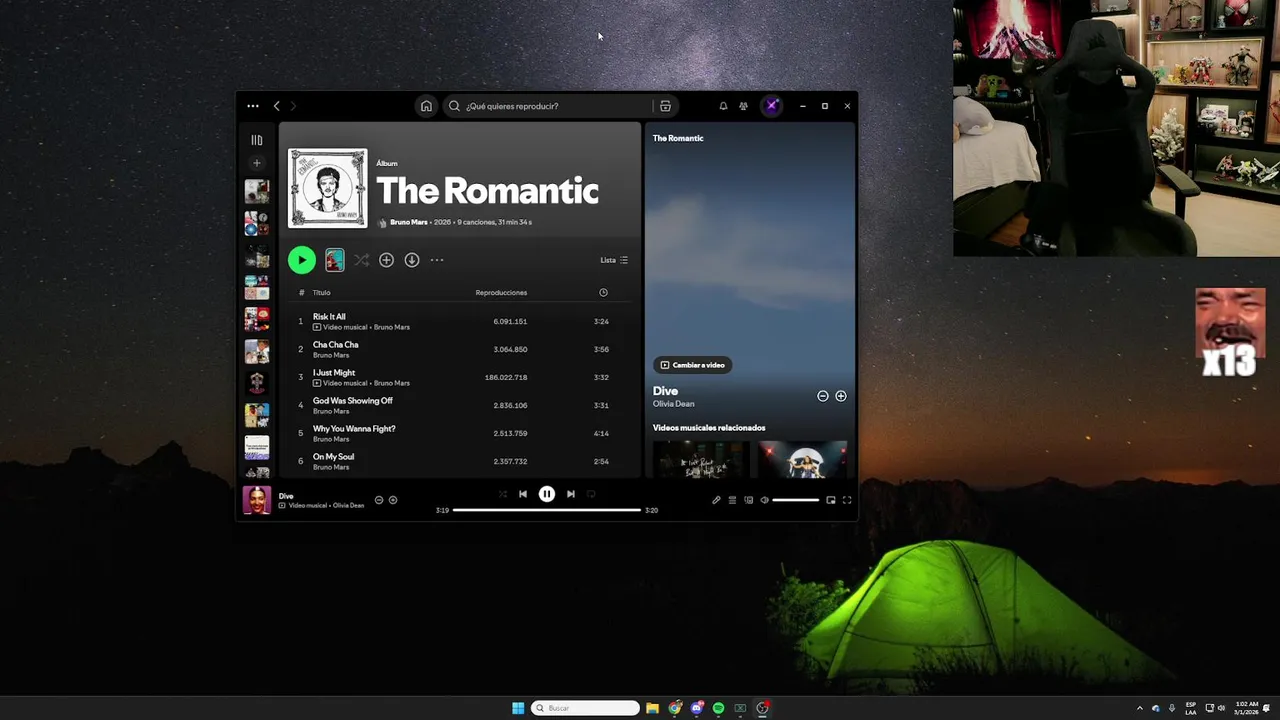The image size is (1280, 720).
Task: Open File Explorer on the taskbar
Action: (x=652, y=708)
